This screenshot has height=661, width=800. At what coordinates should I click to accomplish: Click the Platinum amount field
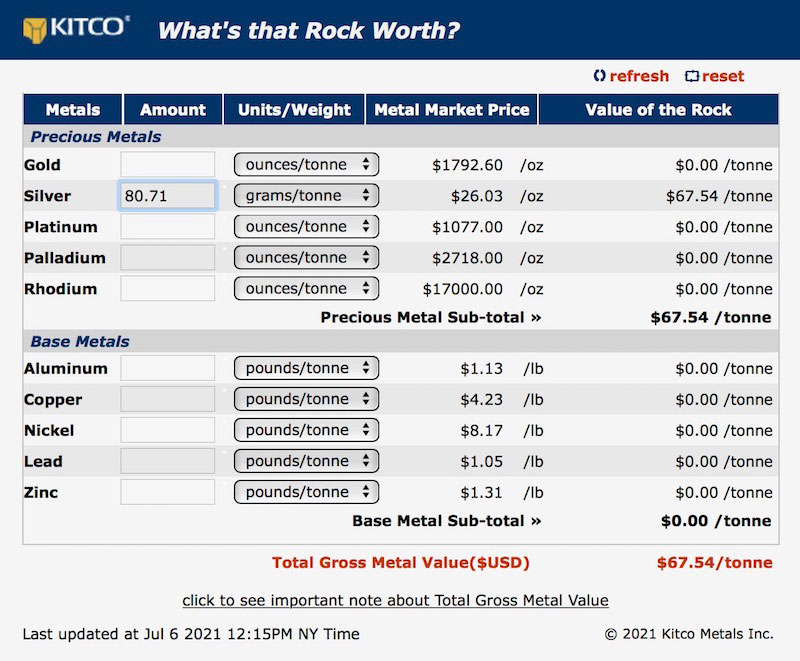coord(168,226)
